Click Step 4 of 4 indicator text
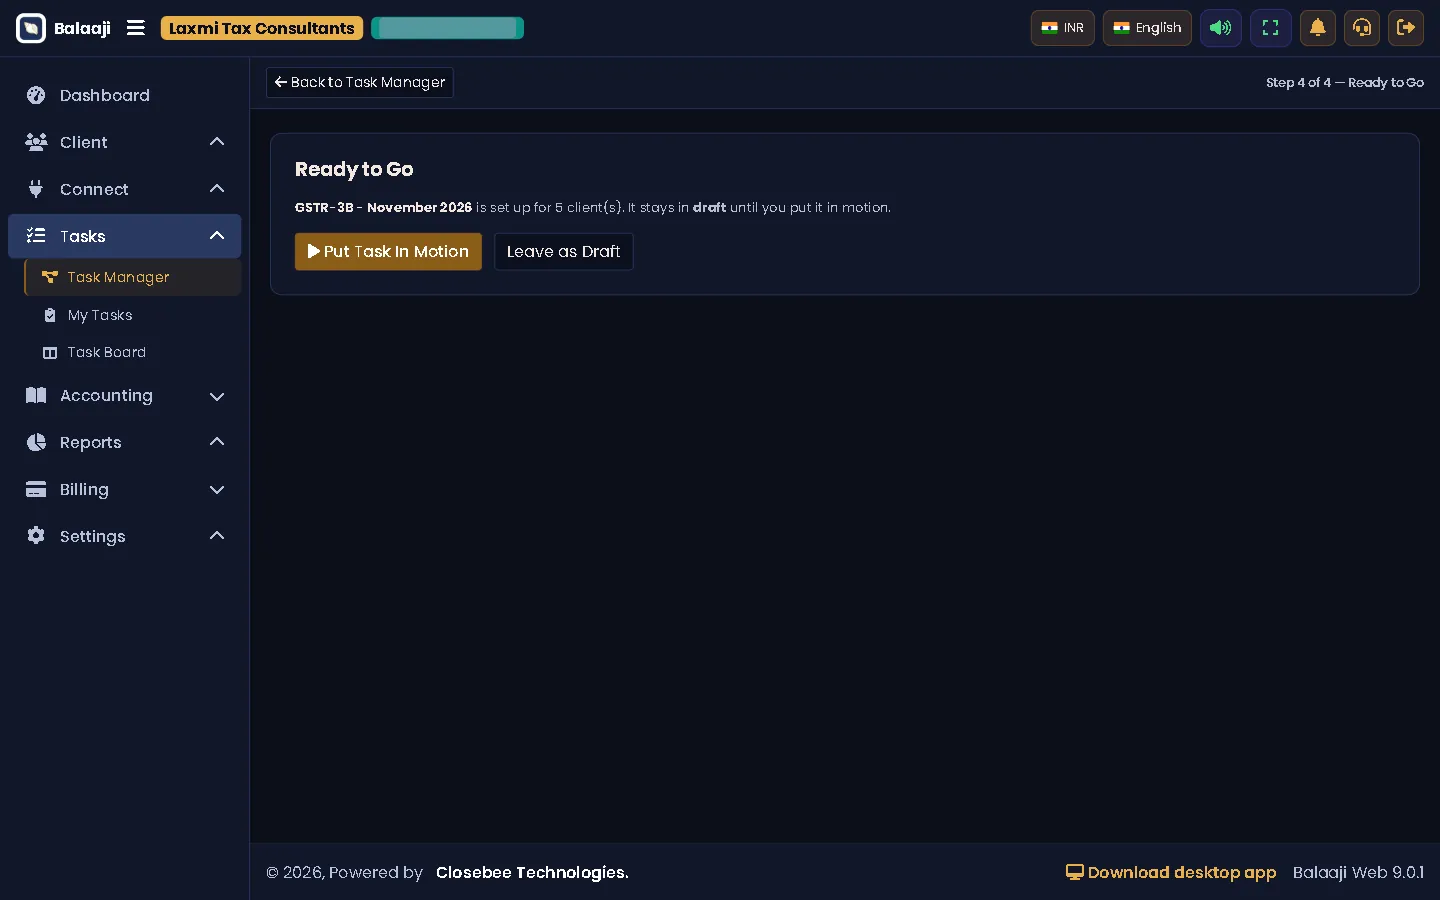Screen dimensions: 1440x900 pos(1345,82)
